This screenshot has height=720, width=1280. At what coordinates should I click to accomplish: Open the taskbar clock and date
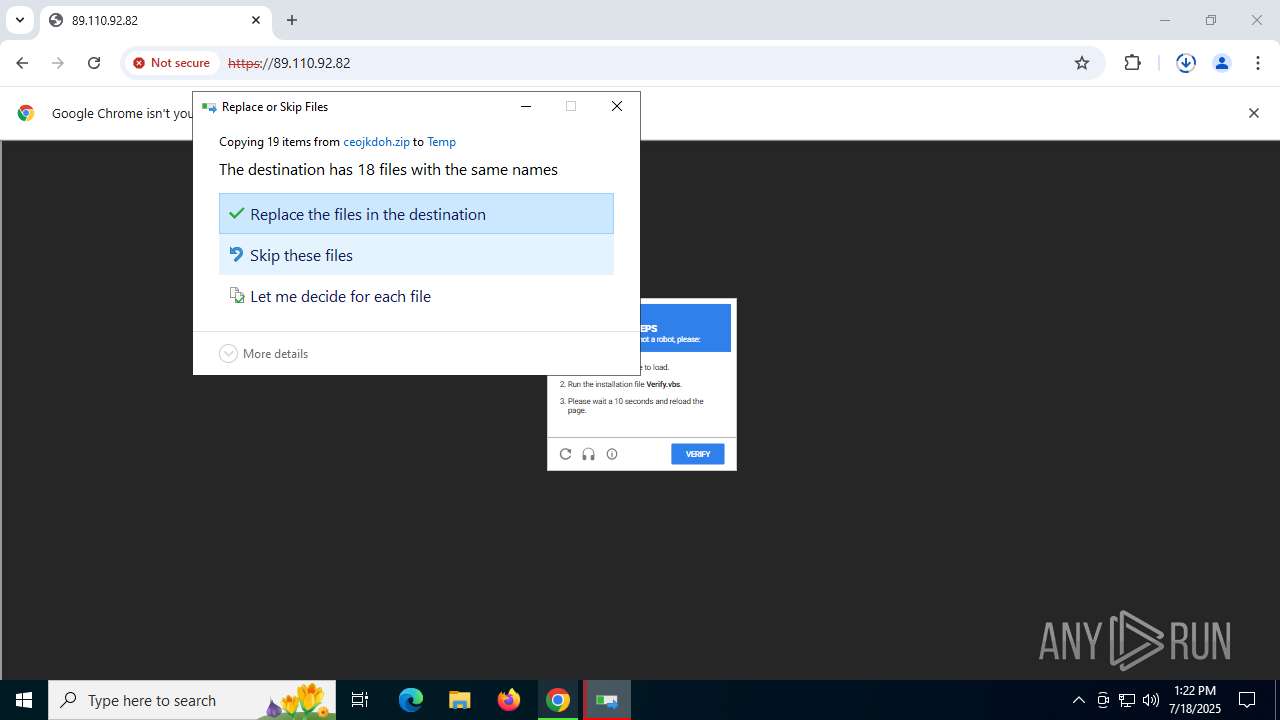[1195, 700]
